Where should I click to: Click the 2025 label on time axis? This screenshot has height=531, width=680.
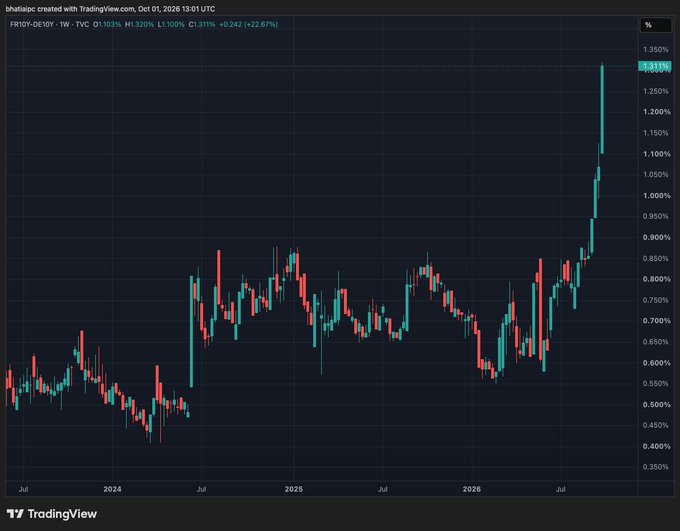(x=294, y=489)
